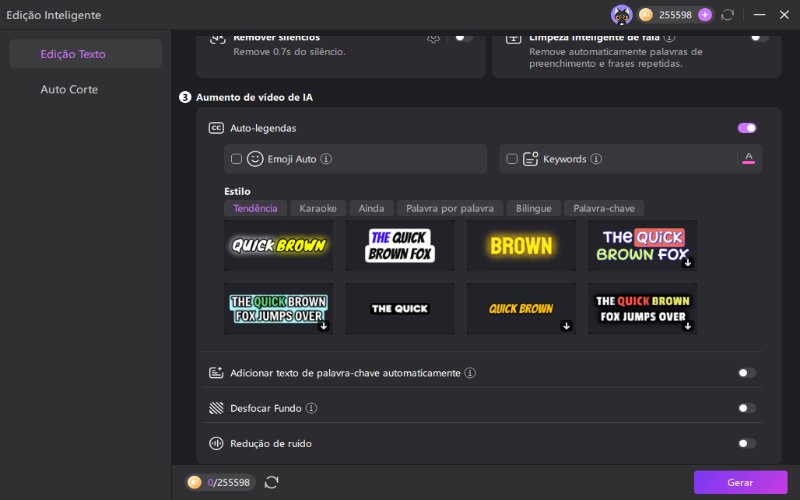800x500 pixels.
Task: Enable the Emoji Auto checkbox
Action: (236, 159)
